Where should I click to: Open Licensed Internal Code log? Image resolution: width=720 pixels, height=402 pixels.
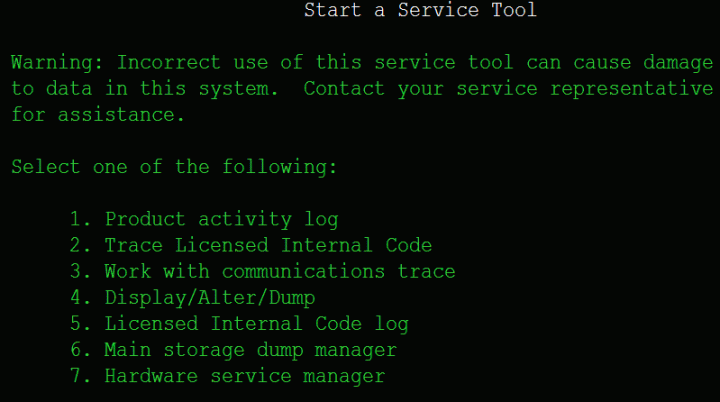[256, 323]
